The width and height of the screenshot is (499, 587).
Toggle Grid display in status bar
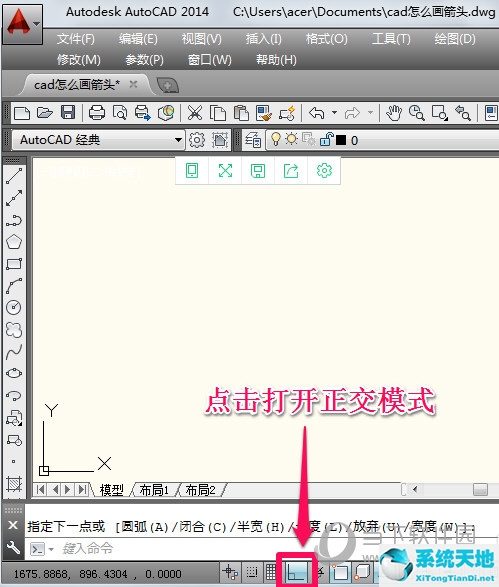(x=271, y=572)
